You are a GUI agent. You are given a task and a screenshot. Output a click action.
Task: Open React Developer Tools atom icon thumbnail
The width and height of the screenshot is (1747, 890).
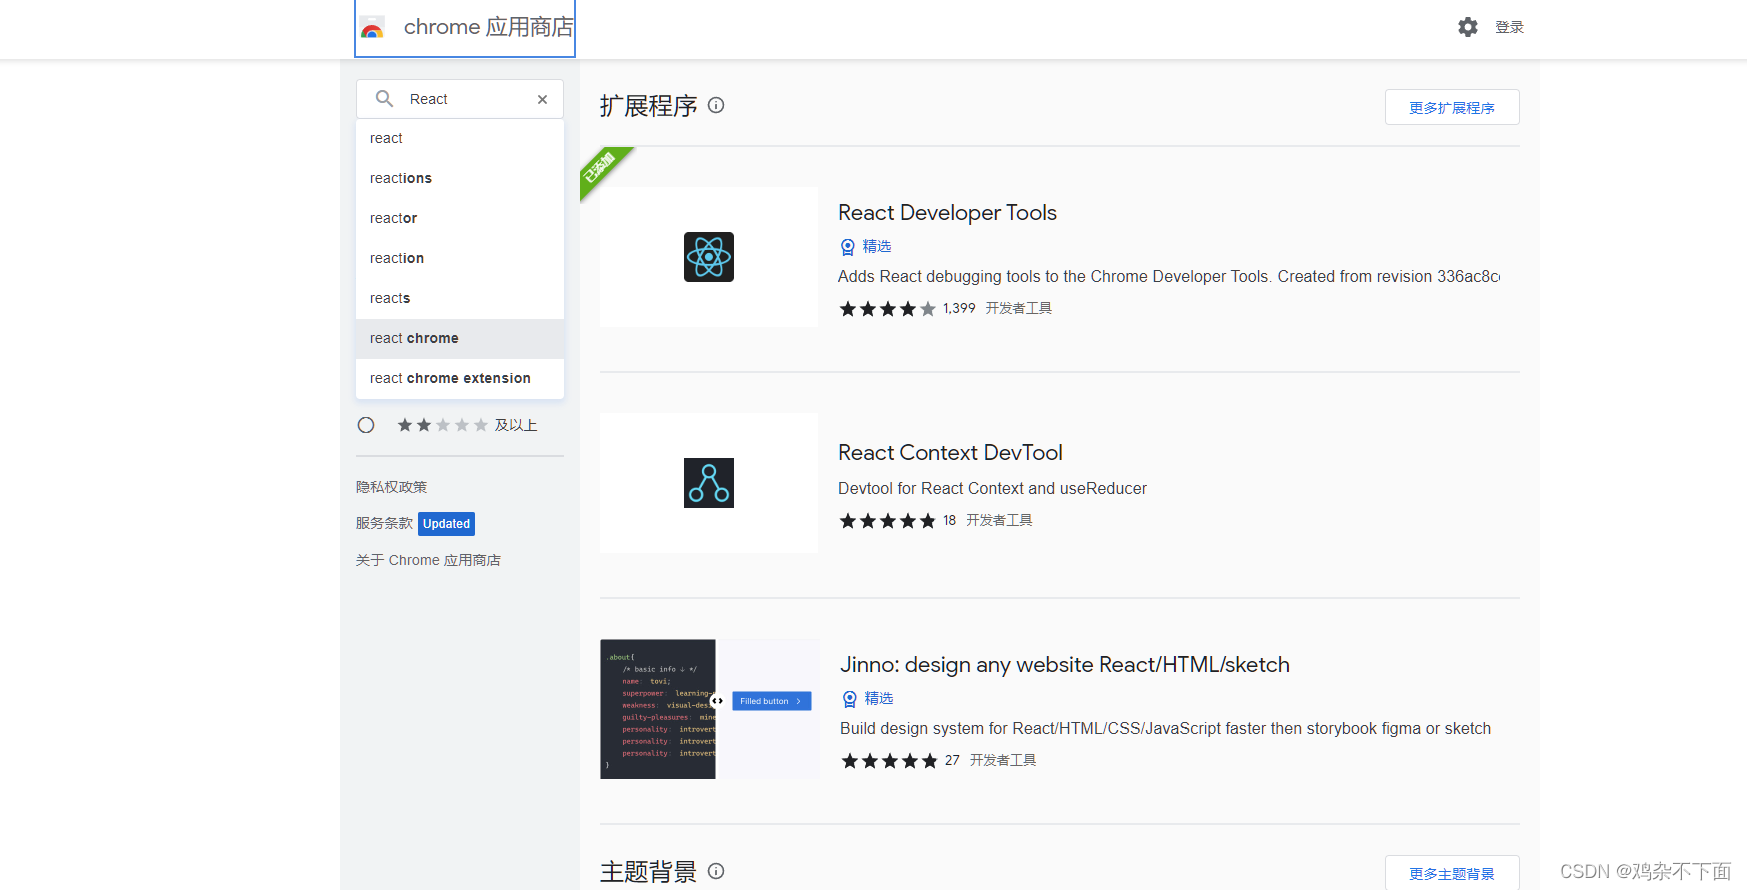[709, 257]
